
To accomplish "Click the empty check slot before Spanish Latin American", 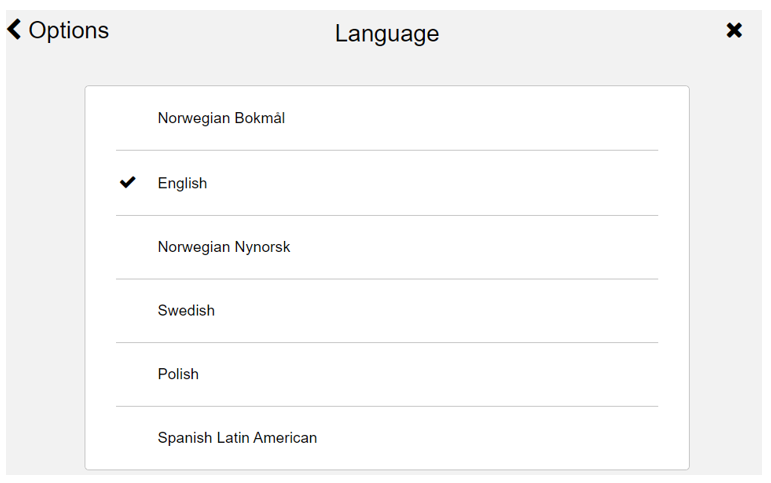I will click(127, 438).
